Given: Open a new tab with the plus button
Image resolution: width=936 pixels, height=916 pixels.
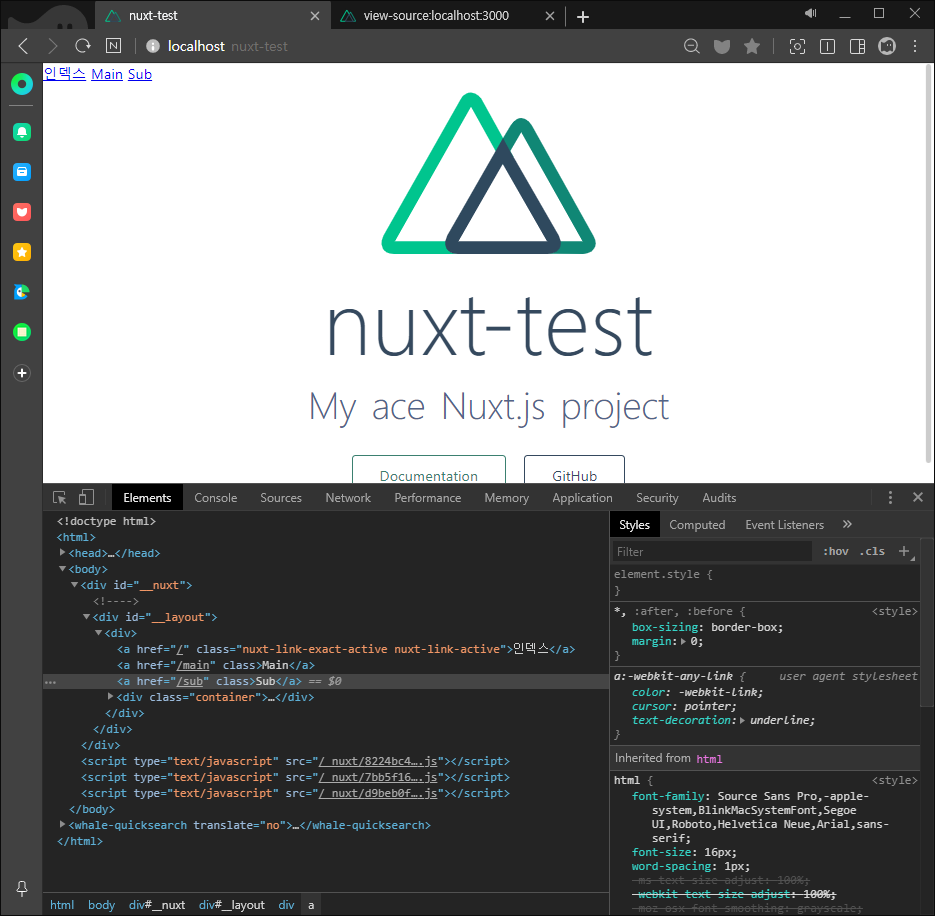Looking at the screenshot, I should (583, 17).
